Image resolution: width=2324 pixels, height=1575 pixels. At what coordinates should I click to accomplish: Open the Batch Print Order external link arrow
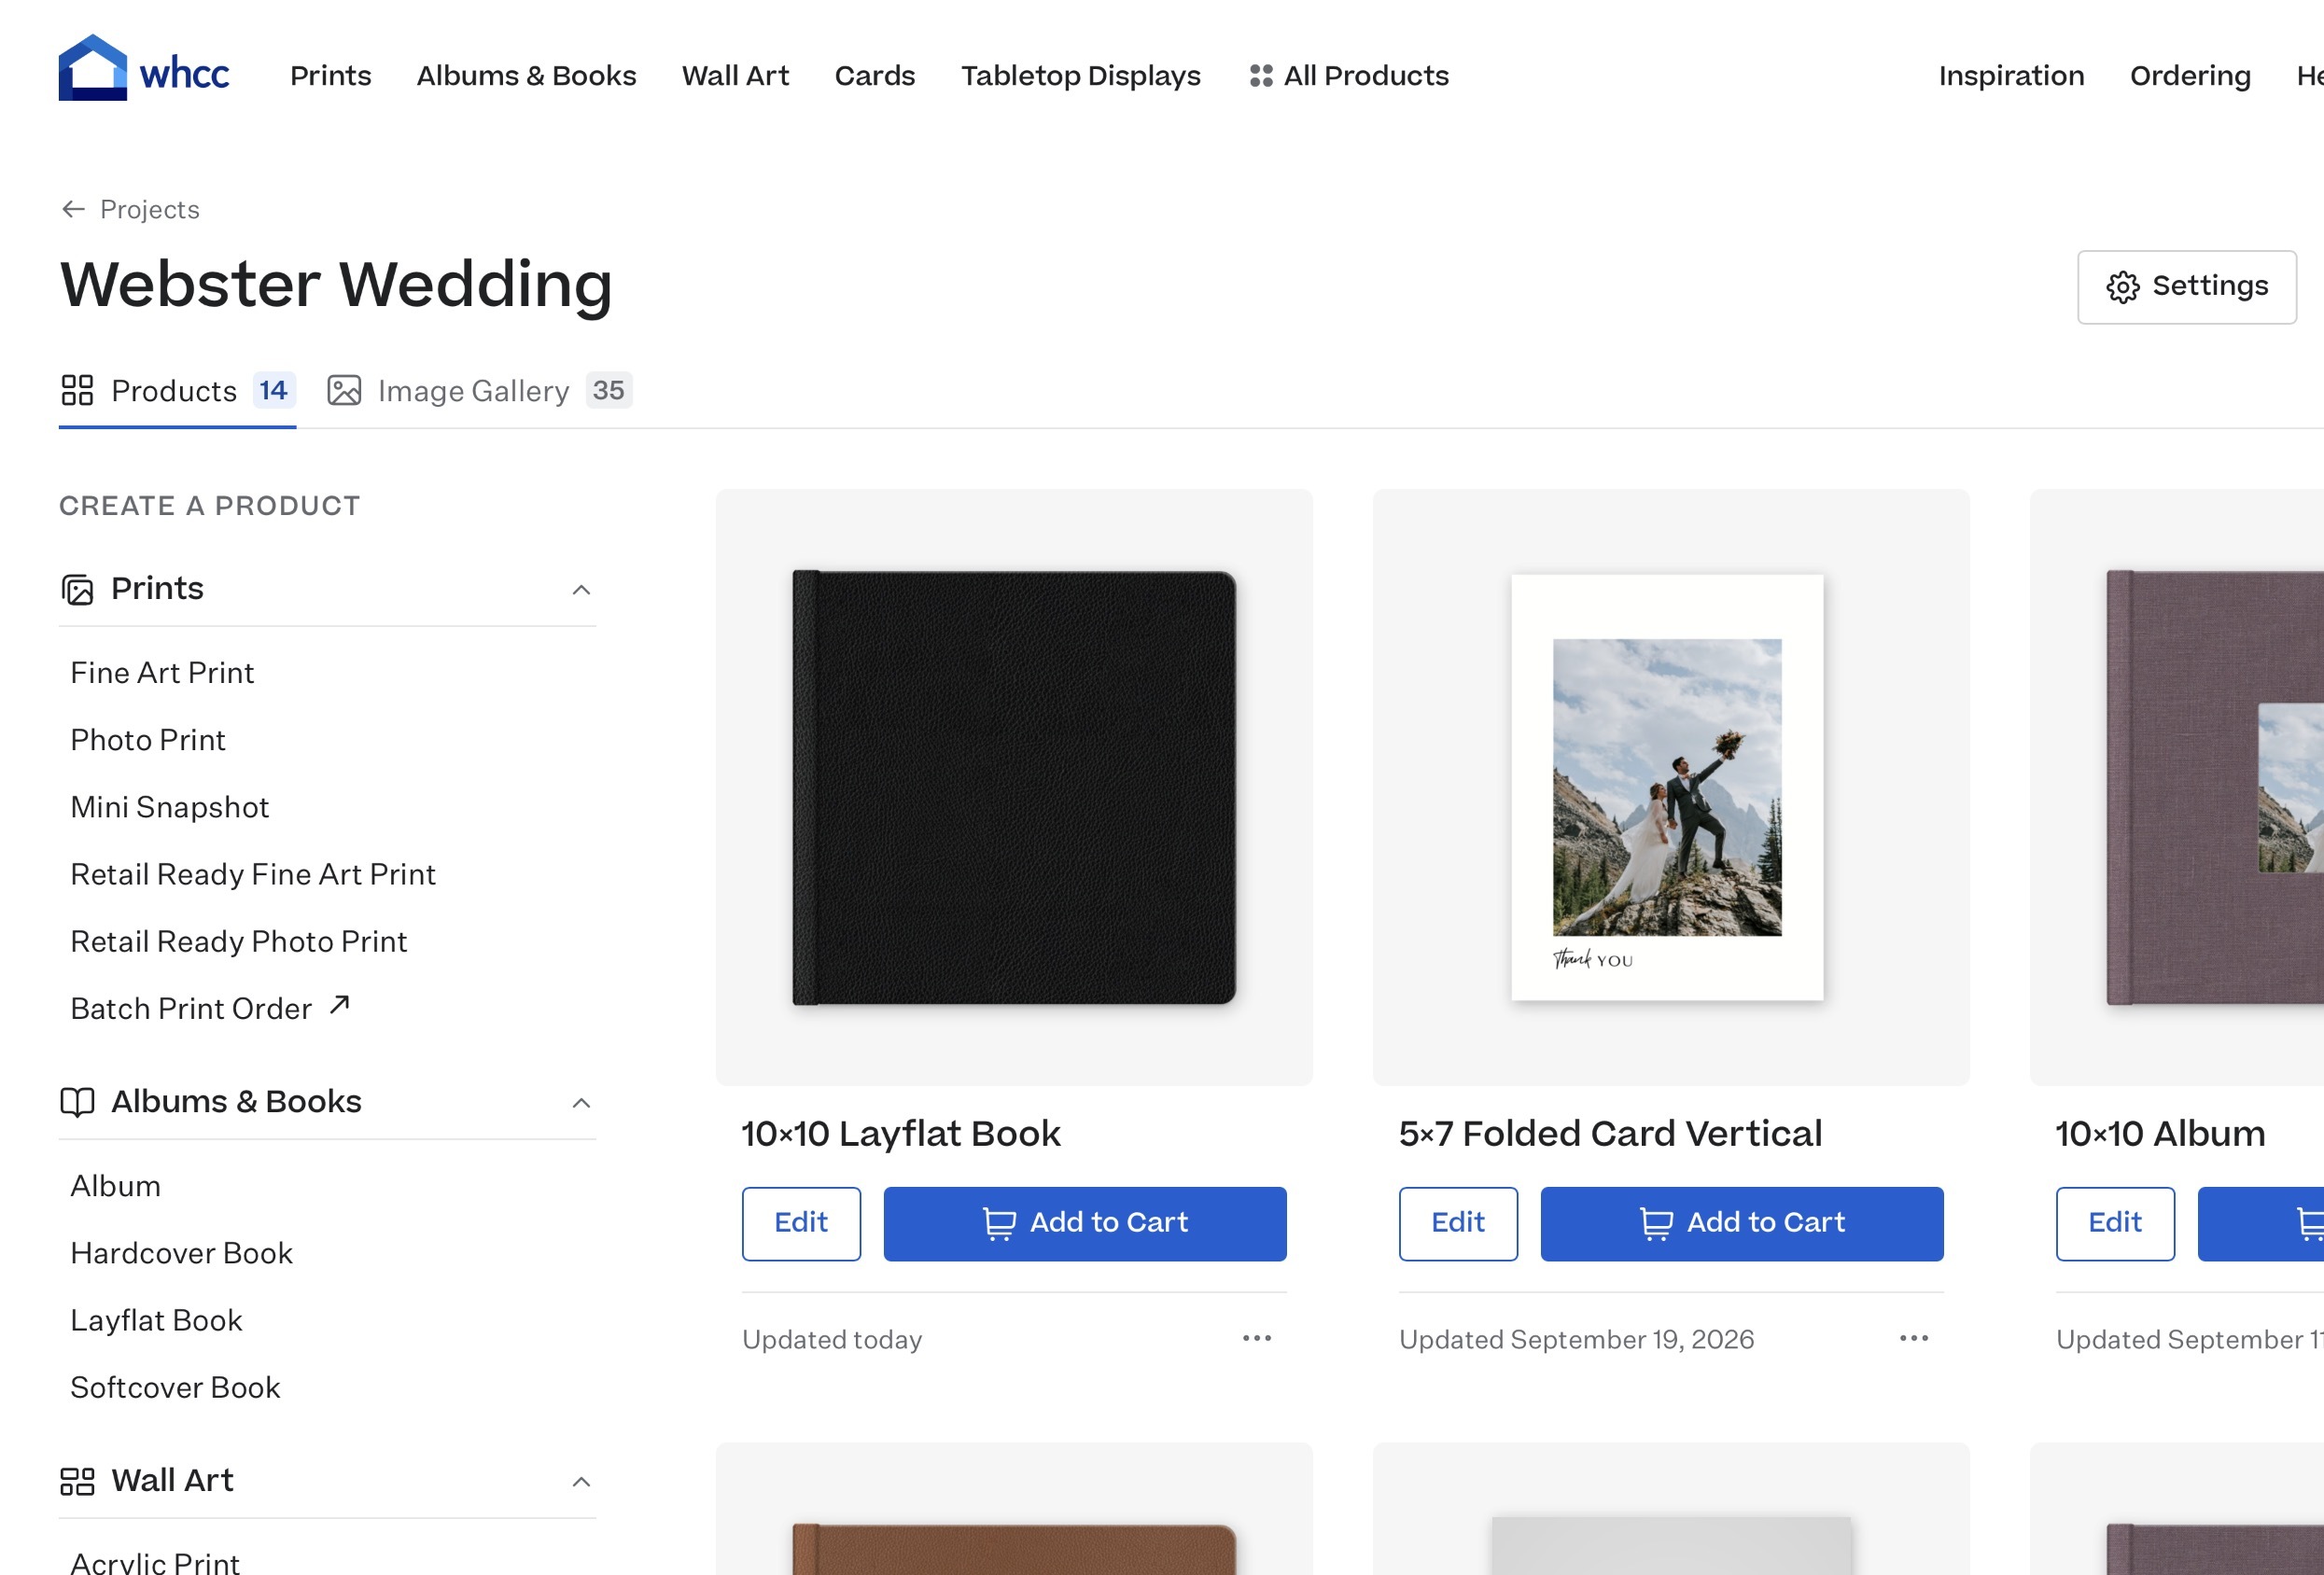(x=340, y=1004)
